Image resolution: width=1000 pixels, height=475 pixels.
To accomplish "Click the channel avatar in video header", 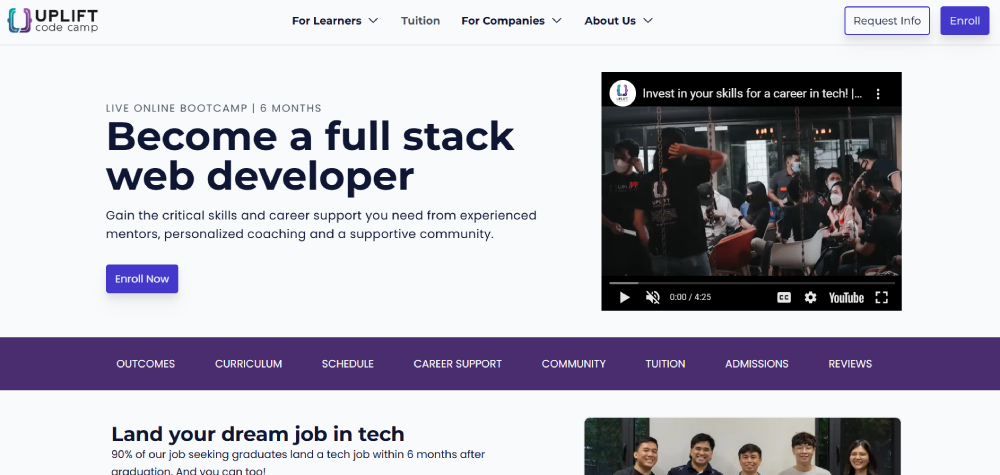I will click(622, 93).
